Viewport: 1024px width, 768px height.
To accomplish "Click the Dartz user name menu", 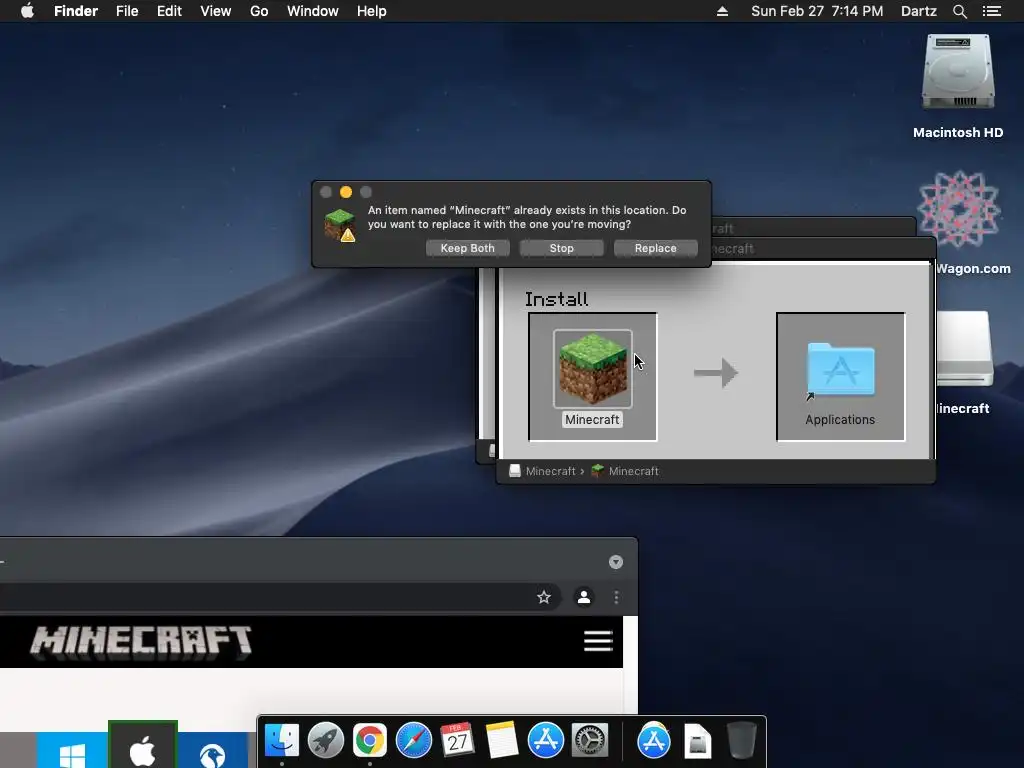I will 919,11.
